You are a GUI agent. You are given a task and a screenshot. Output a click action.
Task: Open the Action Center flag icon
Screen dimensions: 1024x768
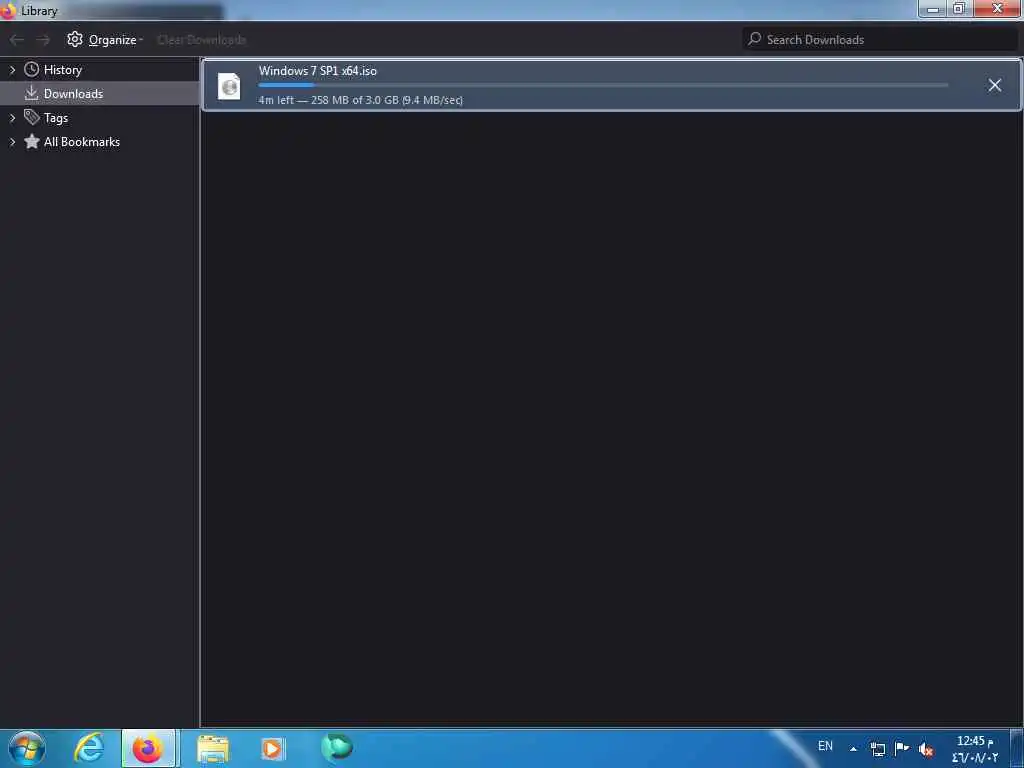(902, 748)
